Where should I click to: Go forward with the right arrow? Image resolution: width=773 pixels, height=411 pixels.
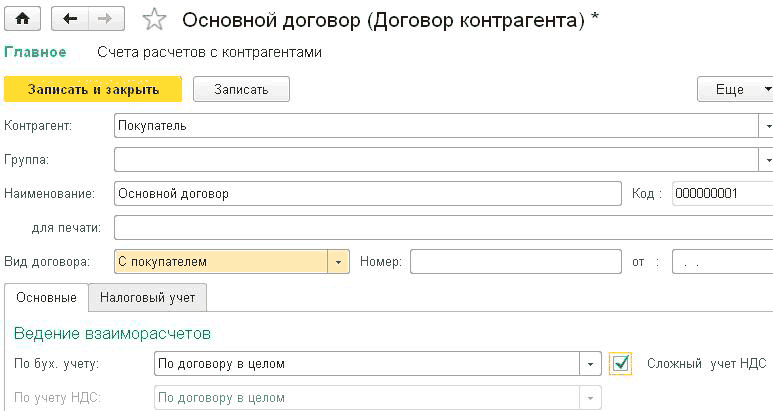[x=102, y=19]
